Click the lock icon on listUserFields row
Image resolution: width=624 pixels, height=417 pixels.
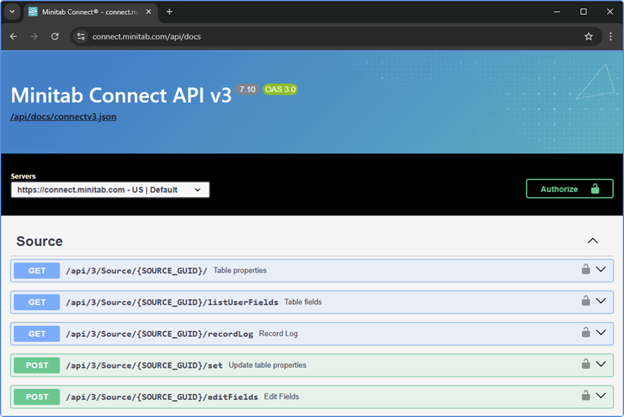coord(586,301)
